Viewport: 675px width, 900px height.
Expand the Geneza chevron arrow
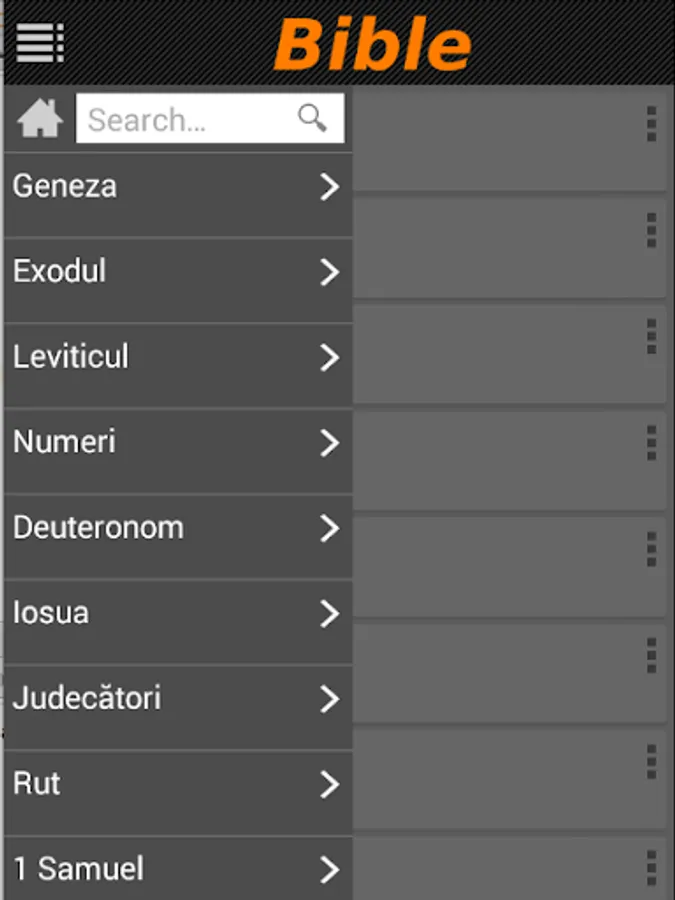click(x=329, y=187)
